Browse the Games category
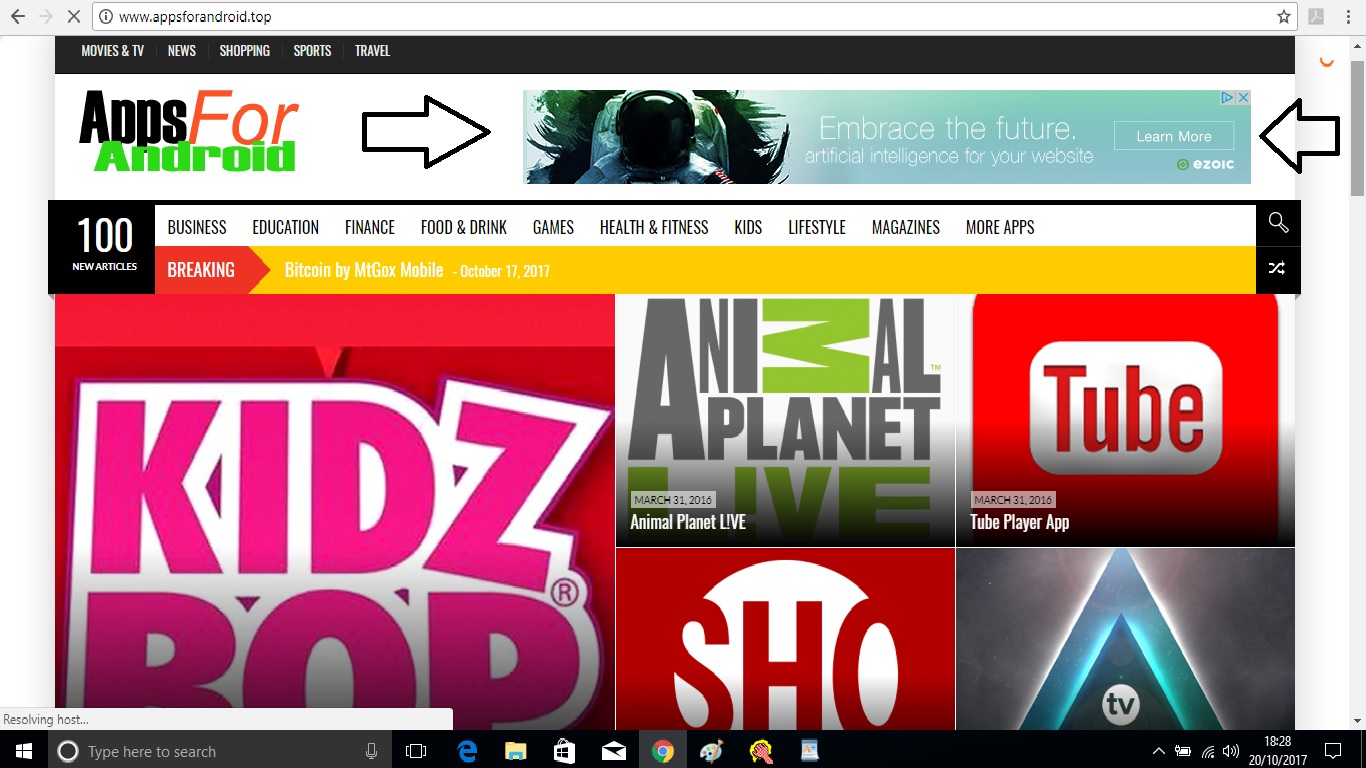This screenshot has width=1366, height=768. tap(553, 227)
